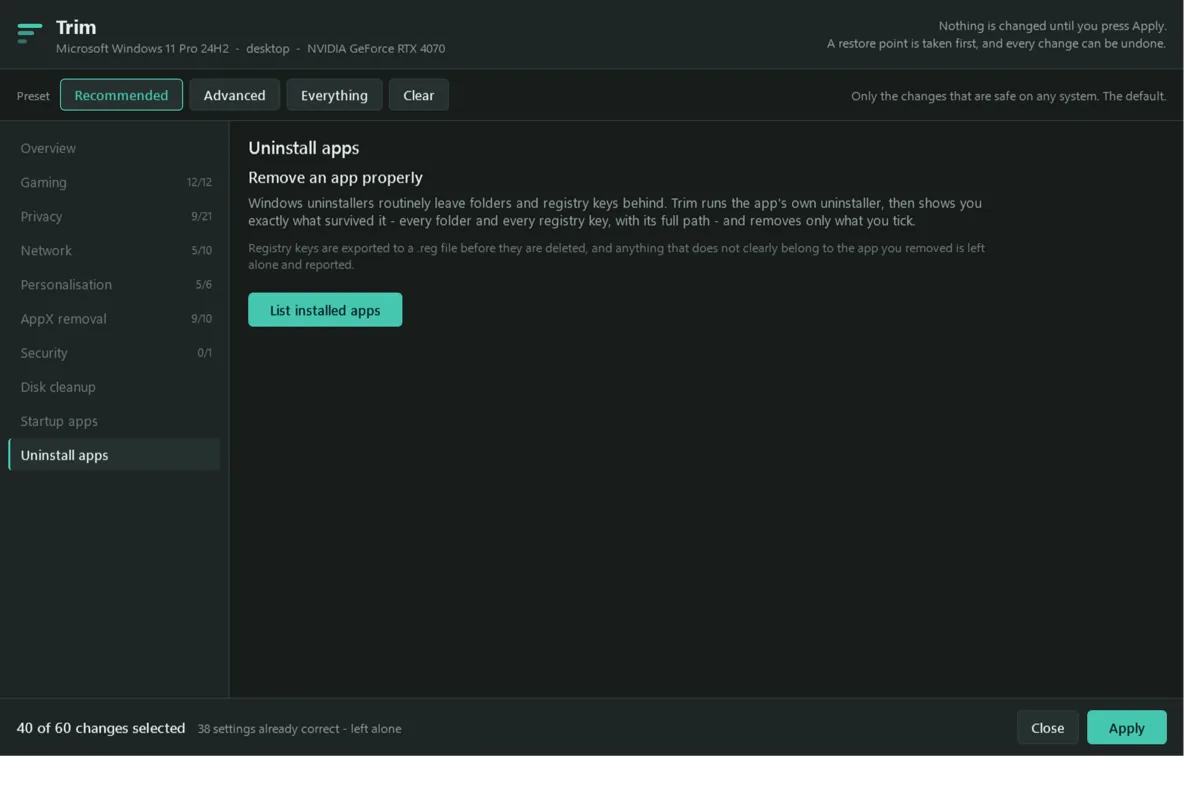Viewport: 1200px width, 796px height.
Task: Click the Trim logo icon
Action: tap(30, 34)
